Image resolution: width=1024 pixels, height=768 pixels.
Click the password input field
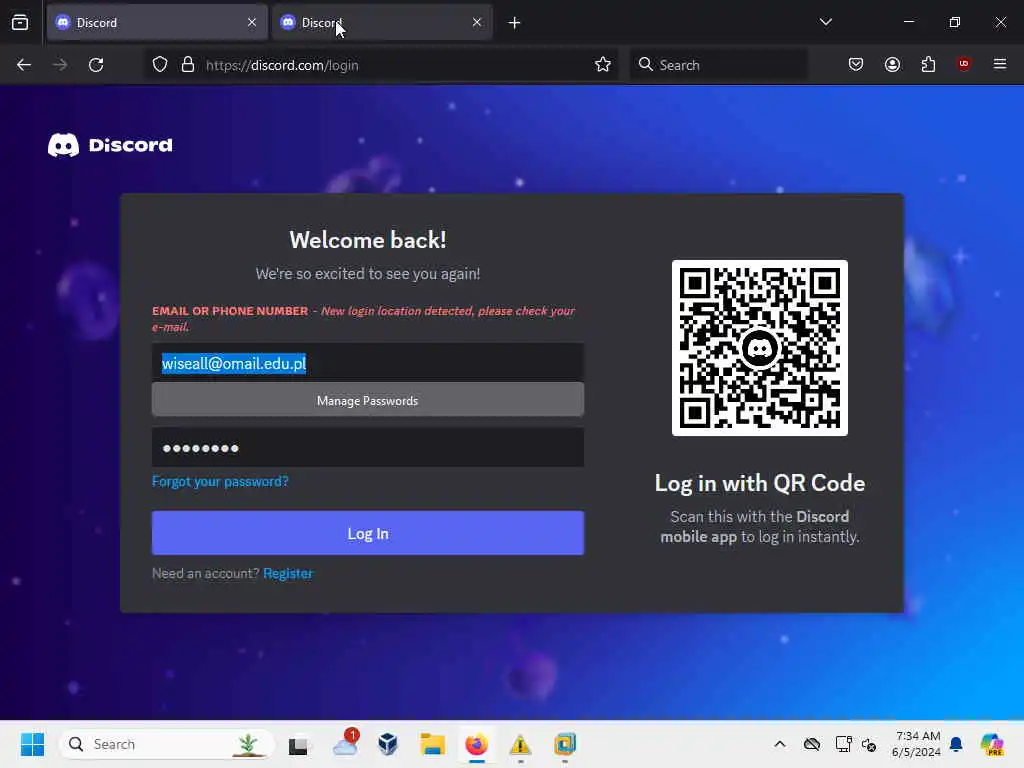coord(368,447)
